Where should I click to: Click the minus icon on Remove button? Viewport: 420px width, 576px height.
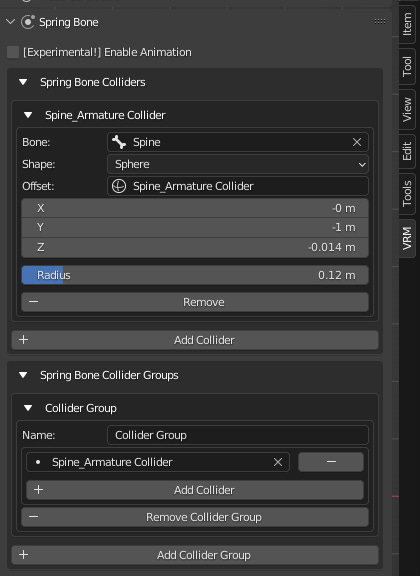[33, 302]
